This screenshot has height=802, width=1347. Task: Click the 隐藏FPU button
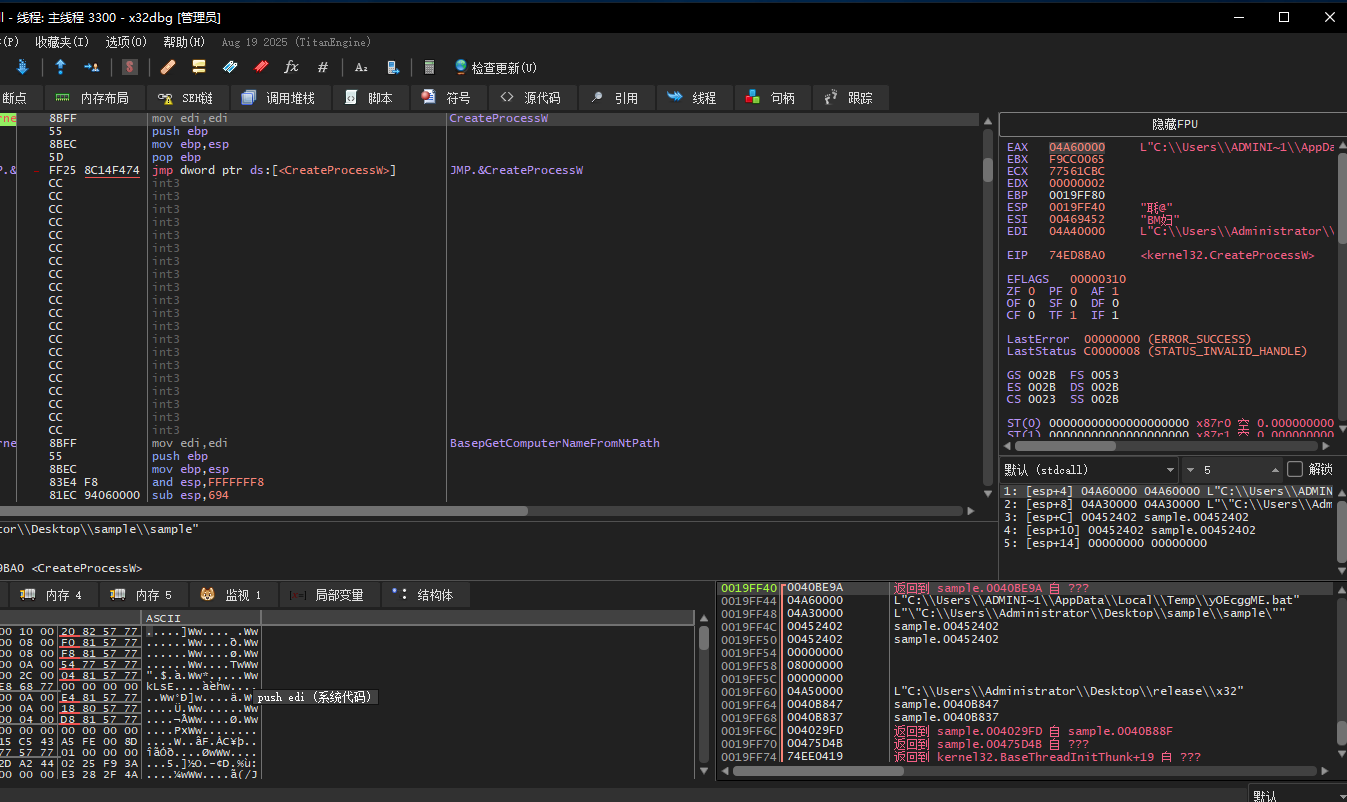coord(1174,124)
